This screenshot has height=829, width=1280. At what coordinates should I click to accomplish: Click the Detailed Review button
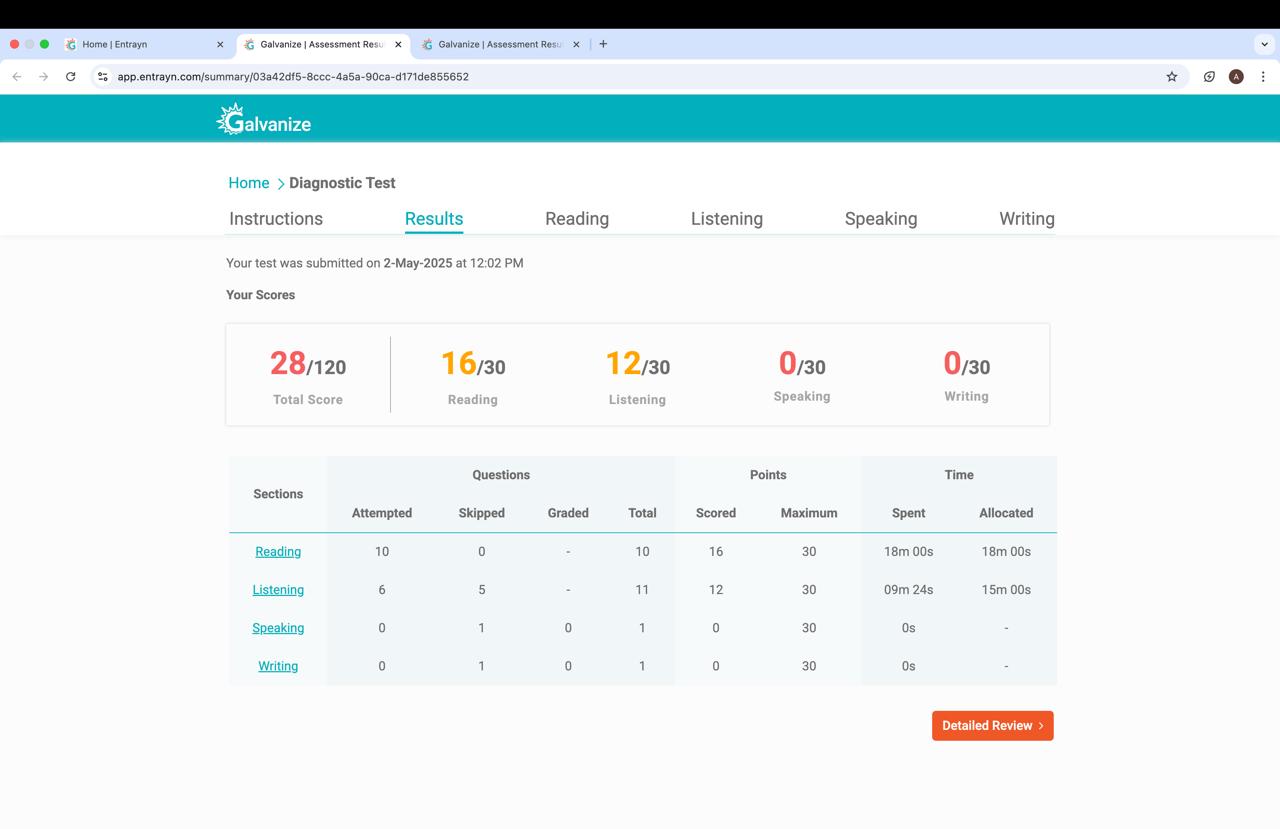click(x=993, y=726)
